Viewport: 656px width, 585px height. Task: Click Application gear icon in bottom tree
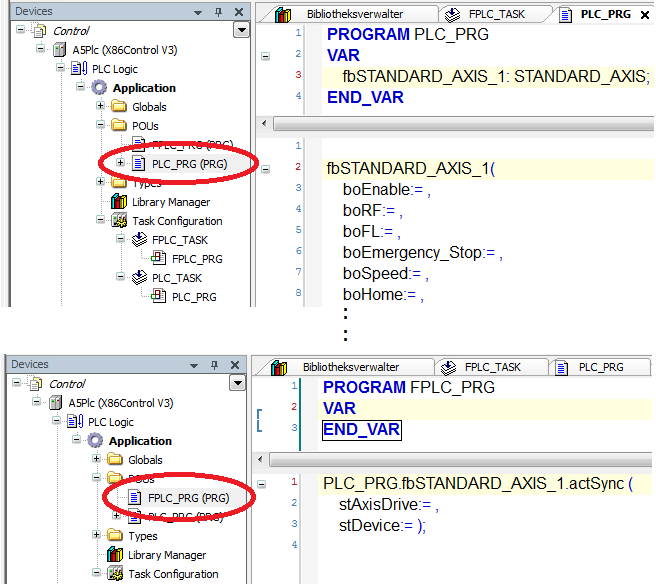coord(96,441)
